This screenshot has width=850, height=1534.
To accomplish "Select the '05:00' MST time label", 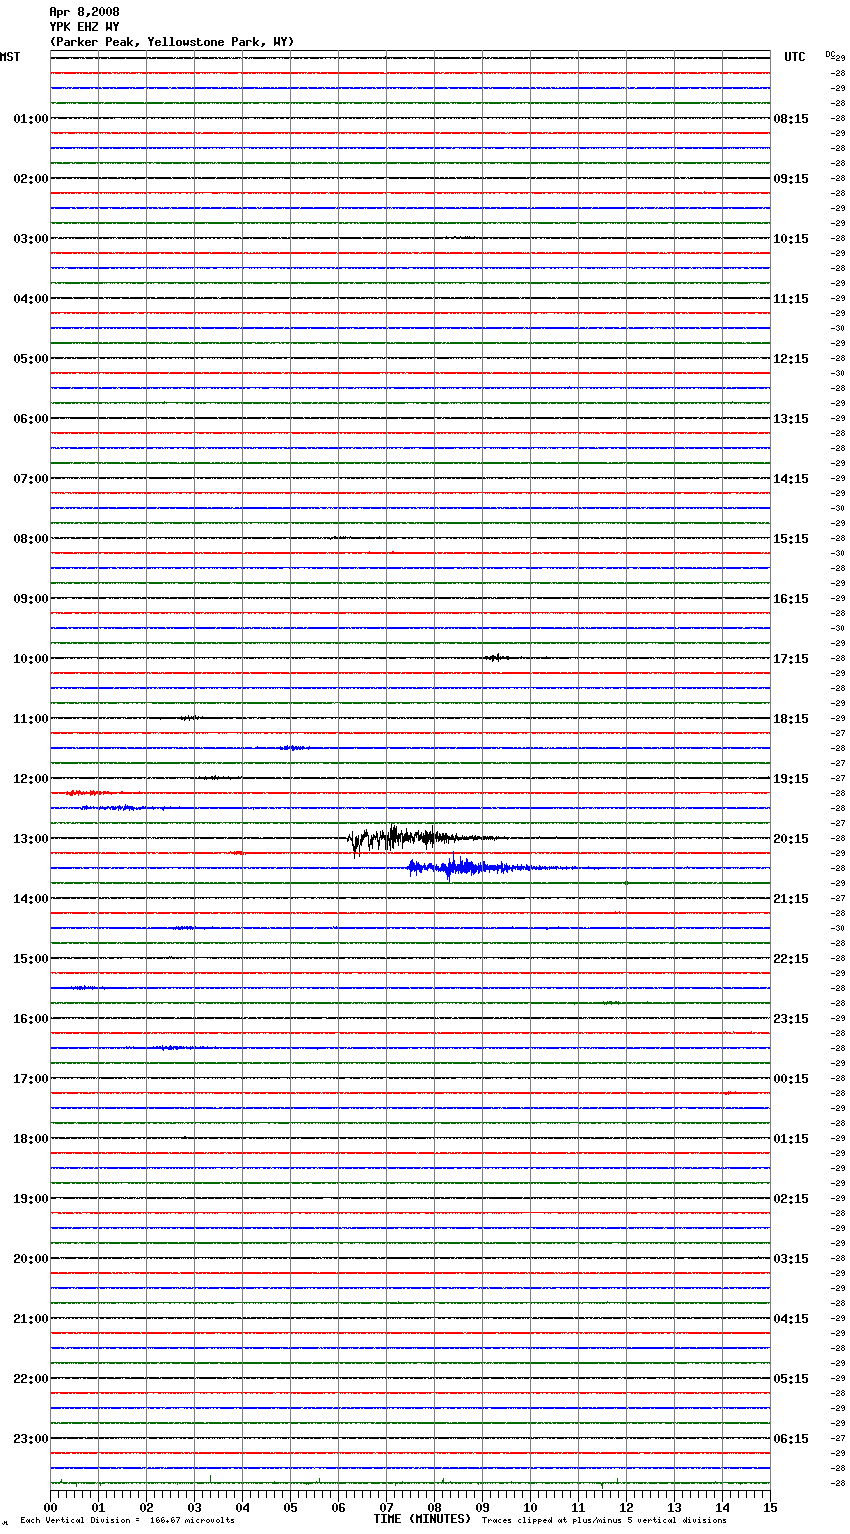I will pyautogui.click(x=31, y=359).
